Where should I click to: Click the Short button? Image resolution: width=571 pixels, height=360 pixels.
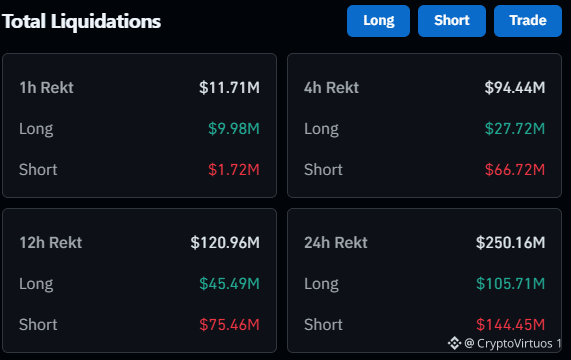pyautogui.click(x=452, y=21)
